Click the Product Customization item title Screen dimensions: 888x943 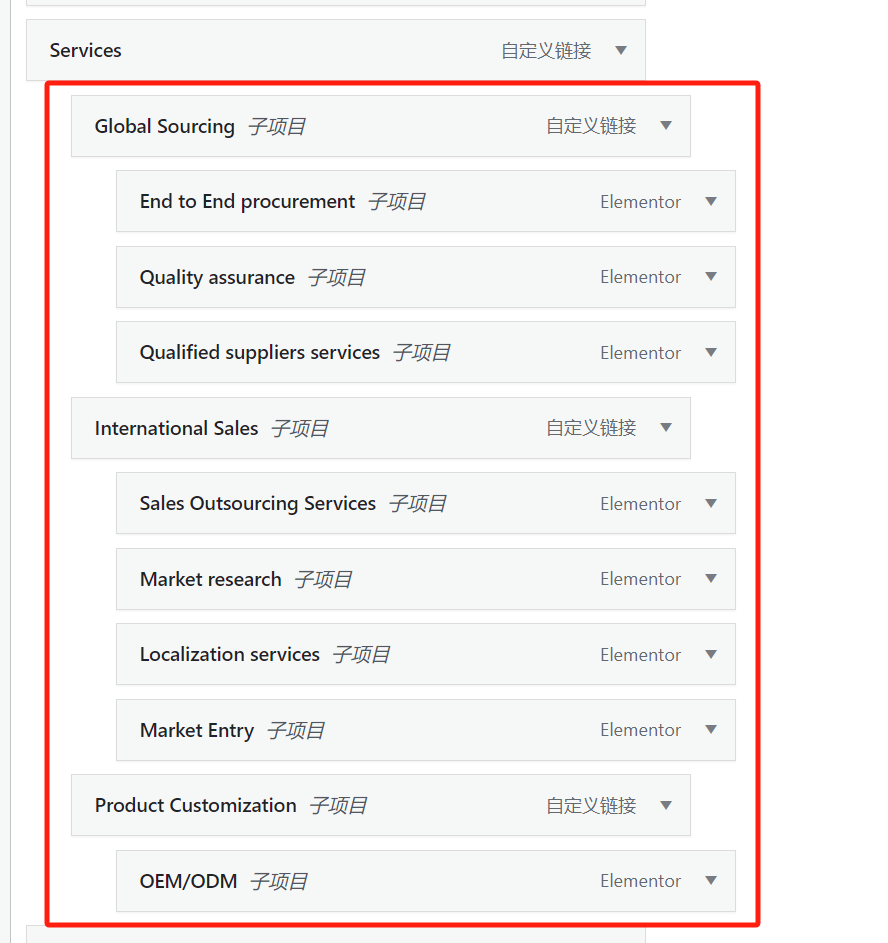click(x=196, y=805)
